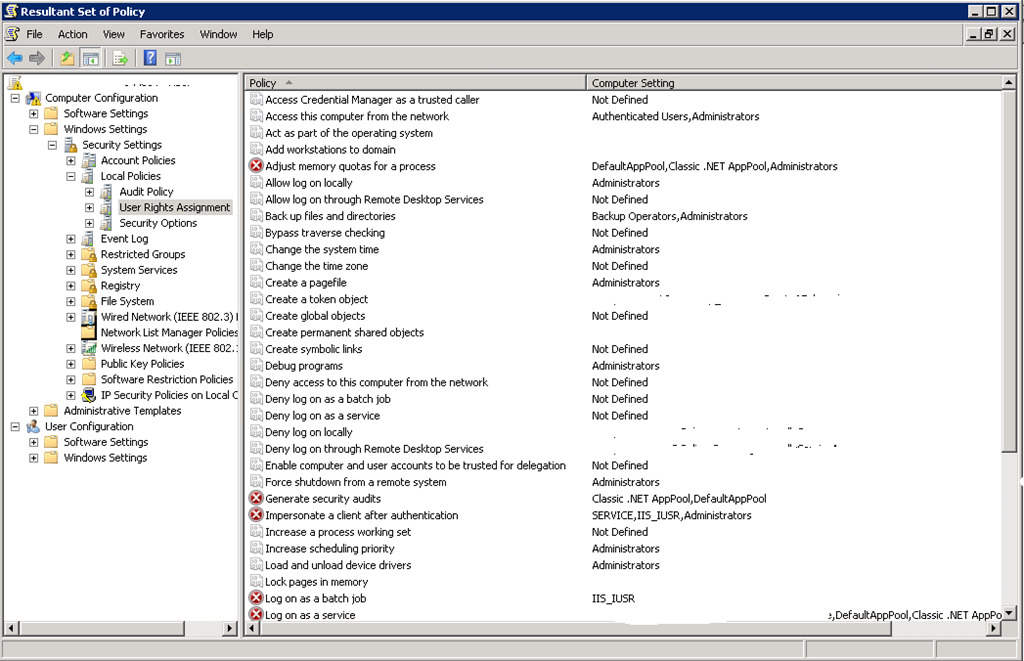
Task: Expand the Account Policies node
Action: tap(71, 161)
